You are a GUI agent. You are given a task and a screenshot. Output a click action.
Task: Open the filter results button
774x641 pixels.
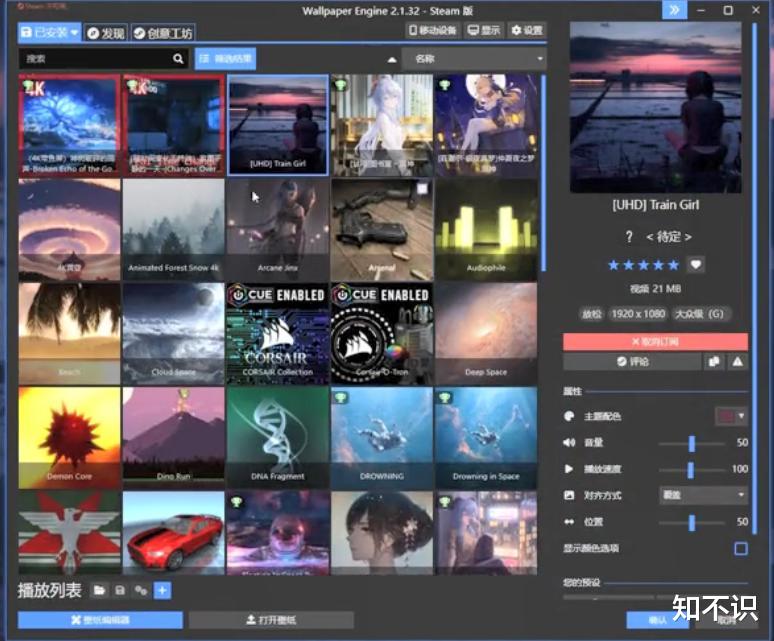(x=225, y=59)
